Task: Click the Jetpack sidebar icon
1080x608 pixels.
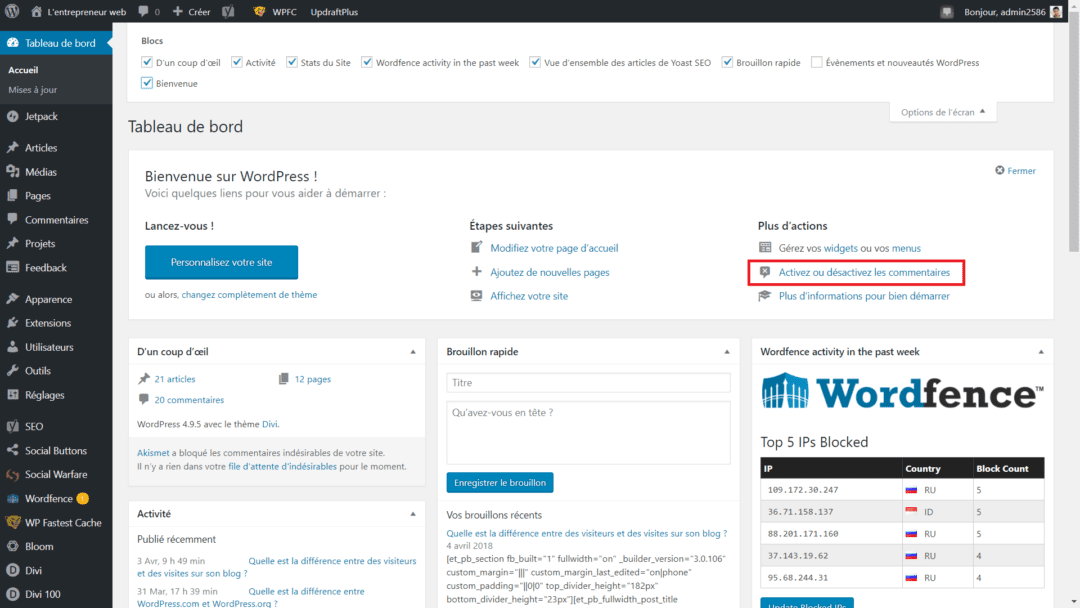Action: coord(12,116)
